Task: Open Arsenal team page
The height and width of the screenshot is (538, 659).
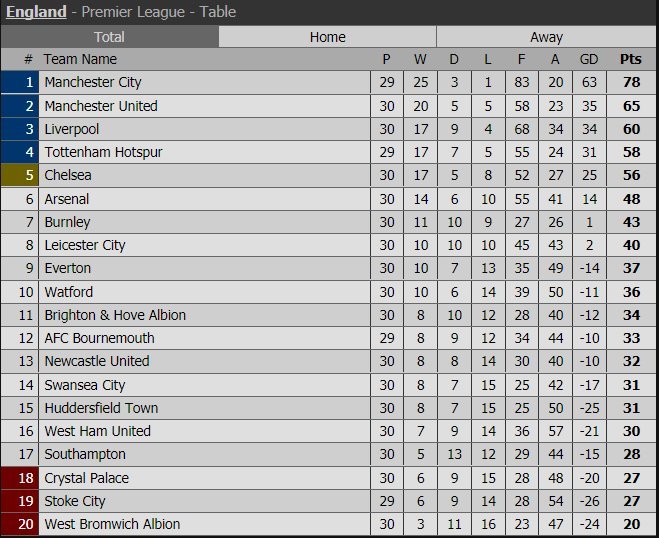Action: pyautogui.click(x=67, y=199)
